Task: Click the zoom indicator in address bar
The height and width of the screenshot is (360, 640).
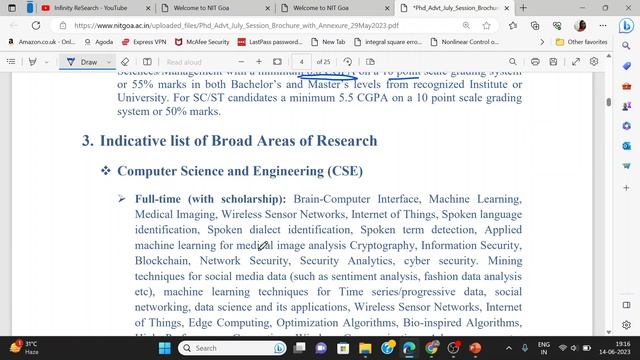Action: click(466, 25)
